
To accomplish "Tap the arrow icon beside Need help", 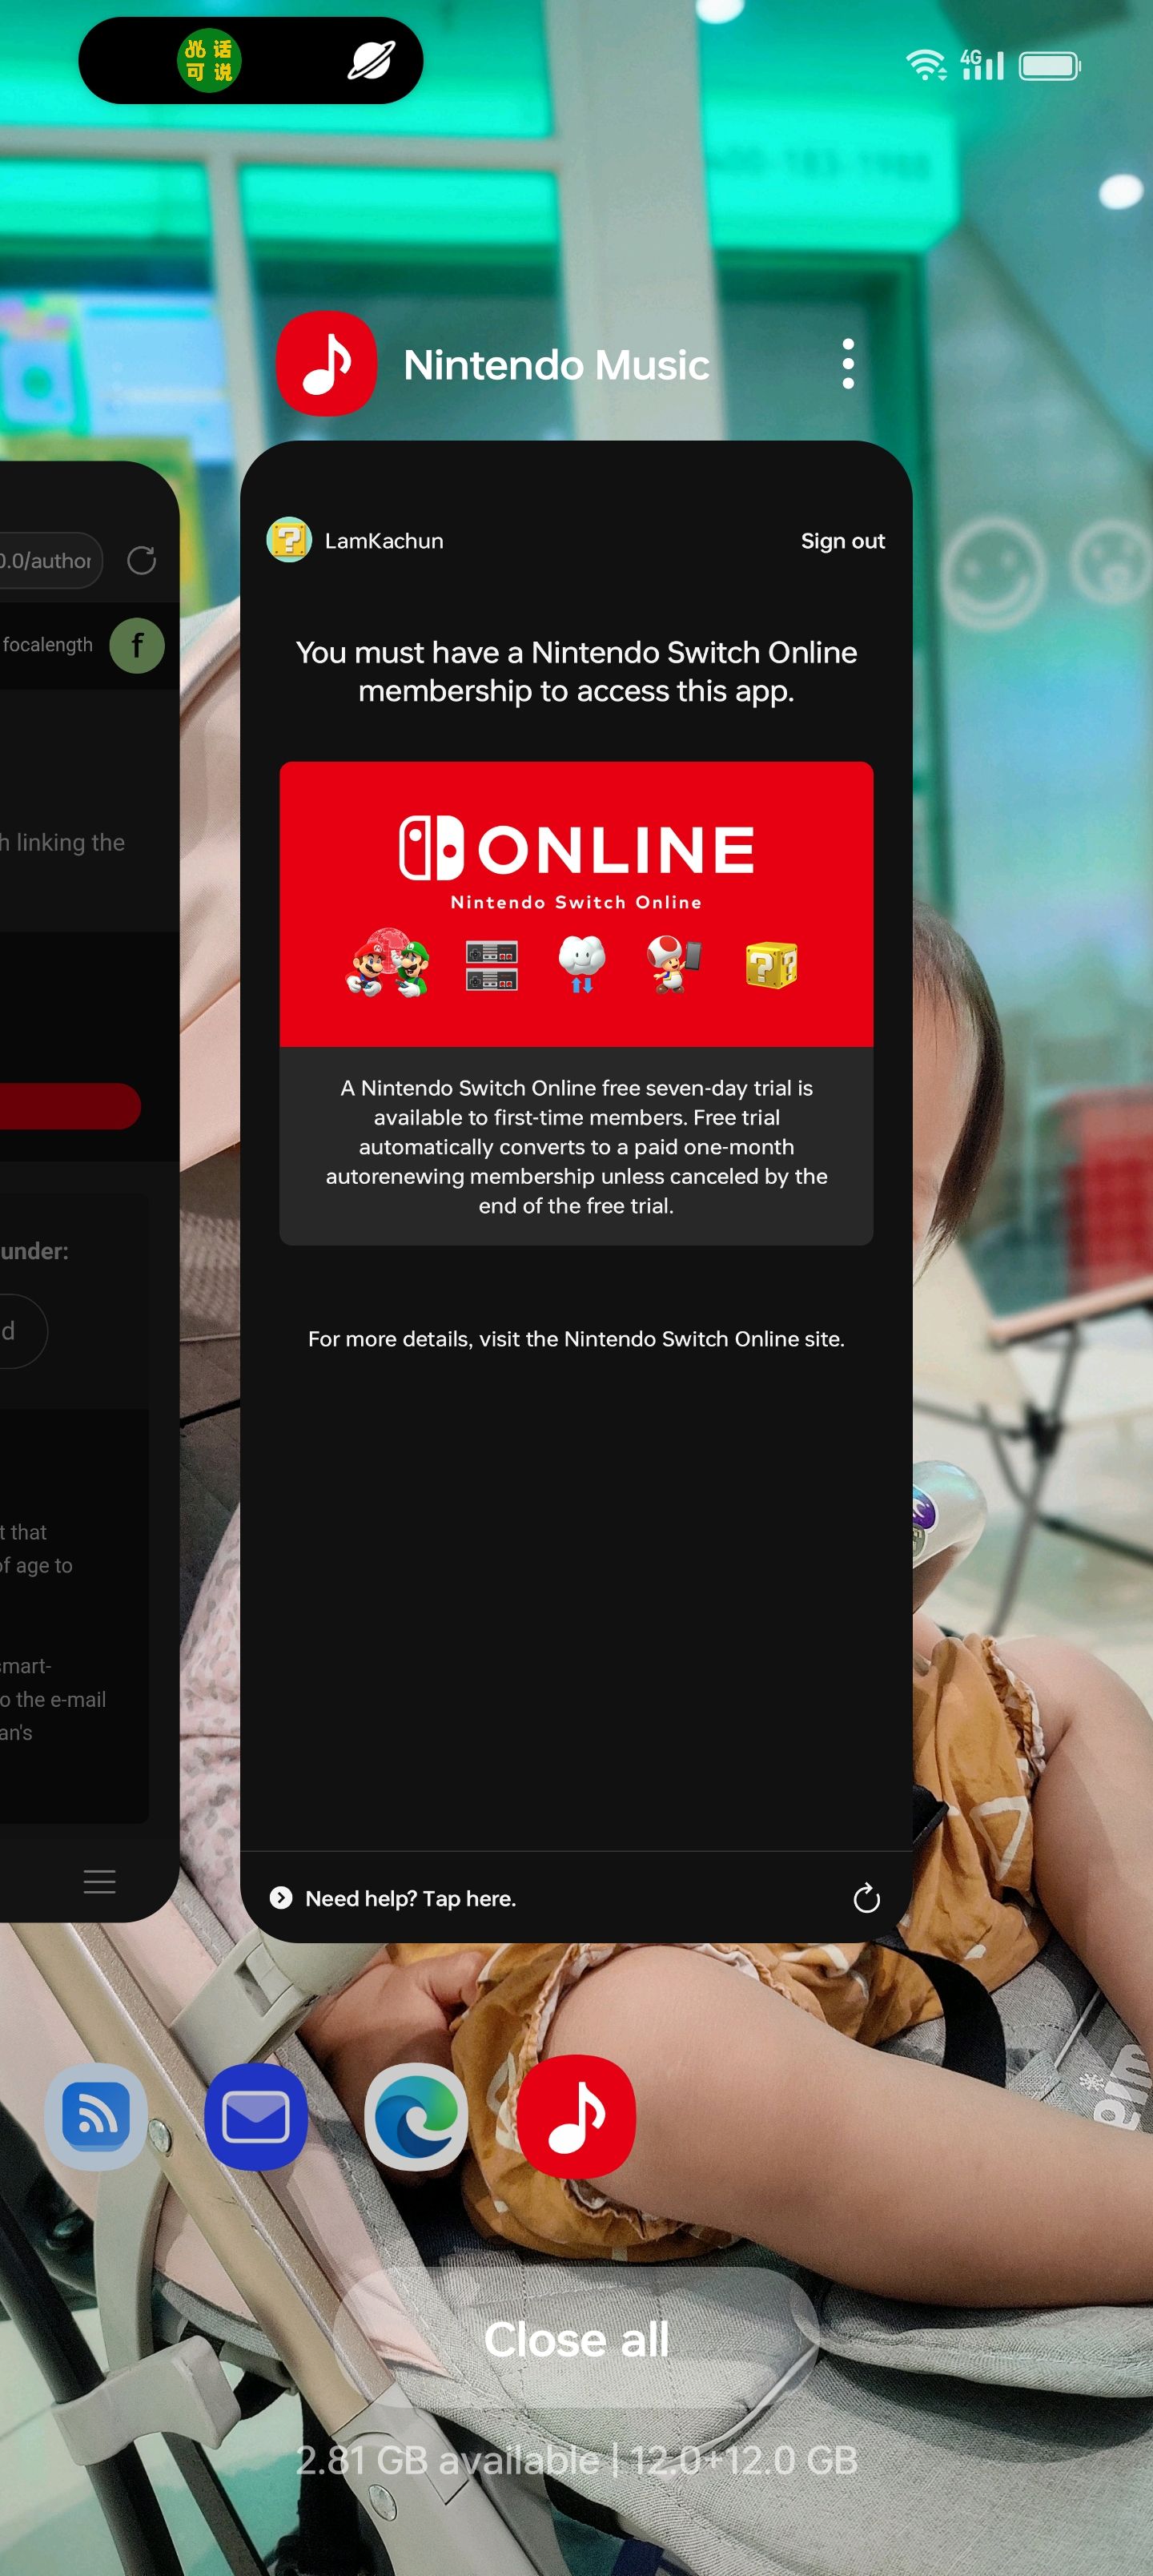I will tap(281, 1897).
